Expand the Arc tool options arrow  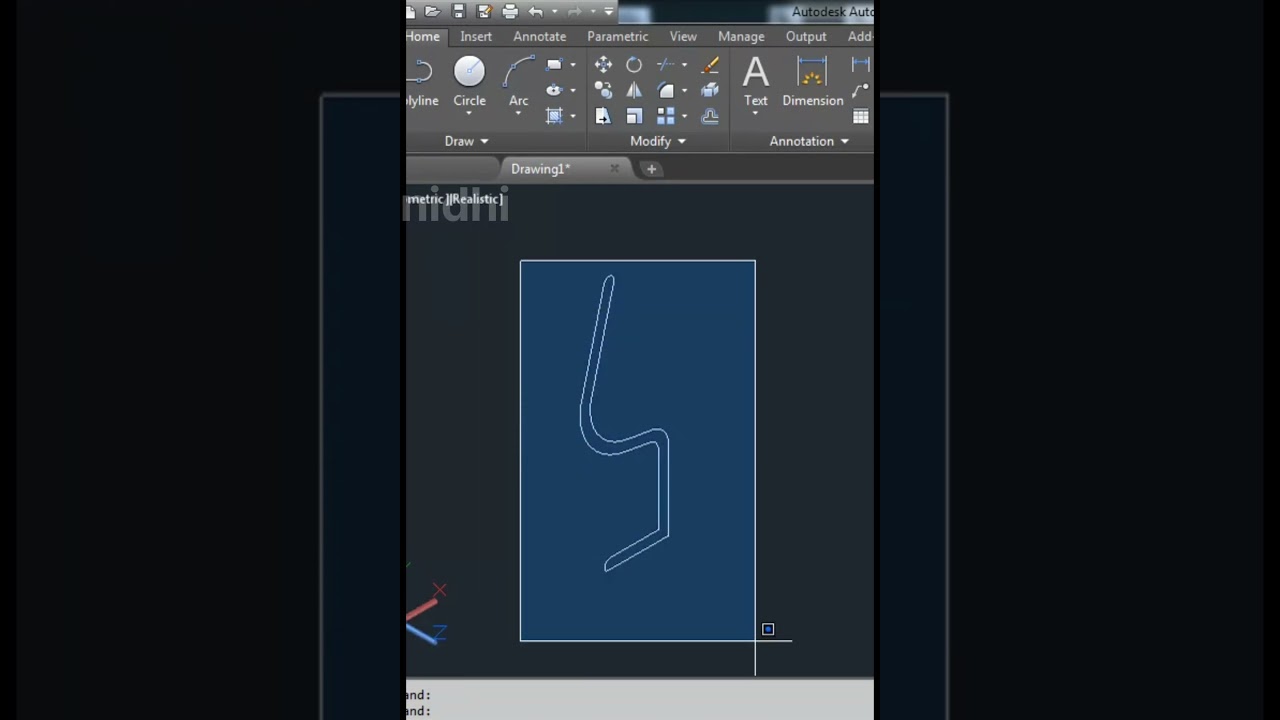coord(518,113)
